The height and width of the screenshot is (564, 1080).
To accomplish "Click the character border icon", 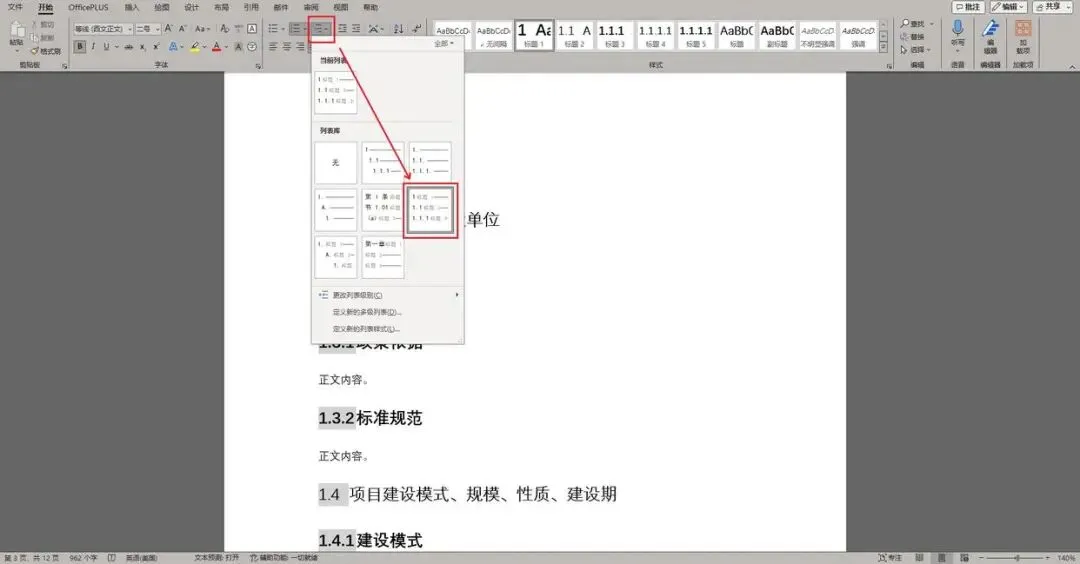I will 252,29.
